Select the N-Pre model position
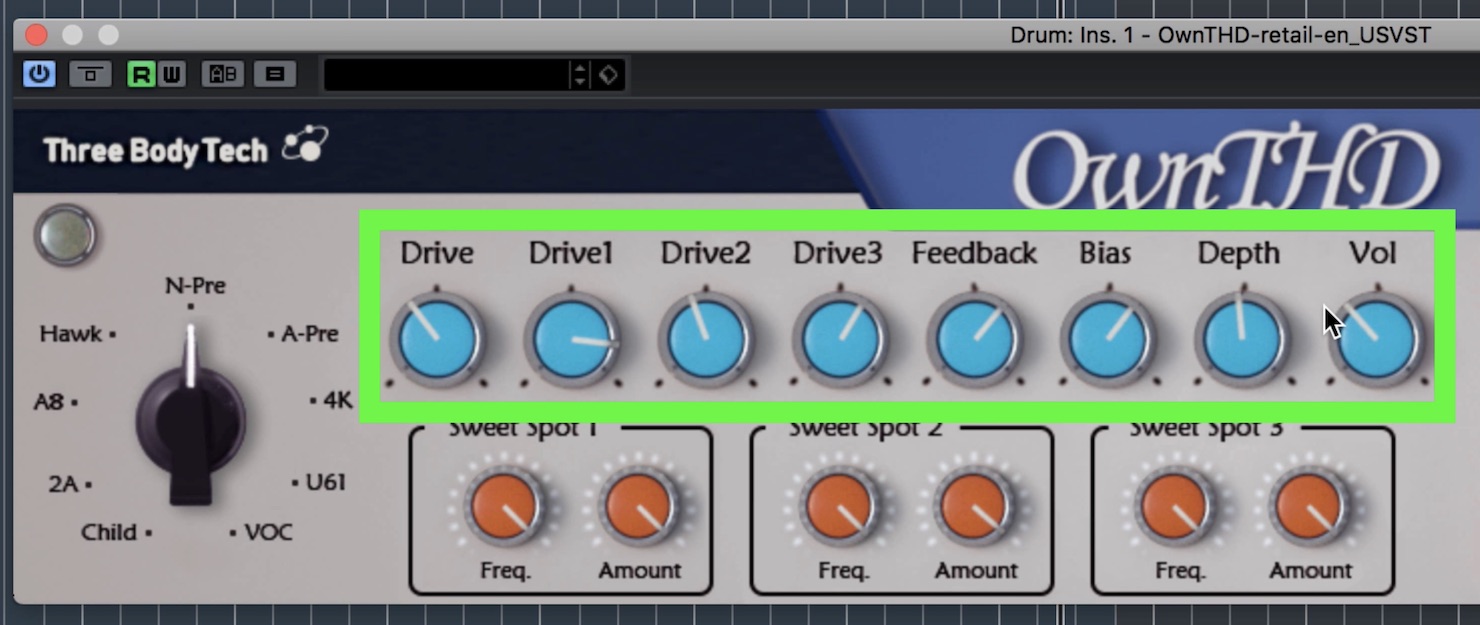Screen dimensions: 1480x625 [195, 287]
